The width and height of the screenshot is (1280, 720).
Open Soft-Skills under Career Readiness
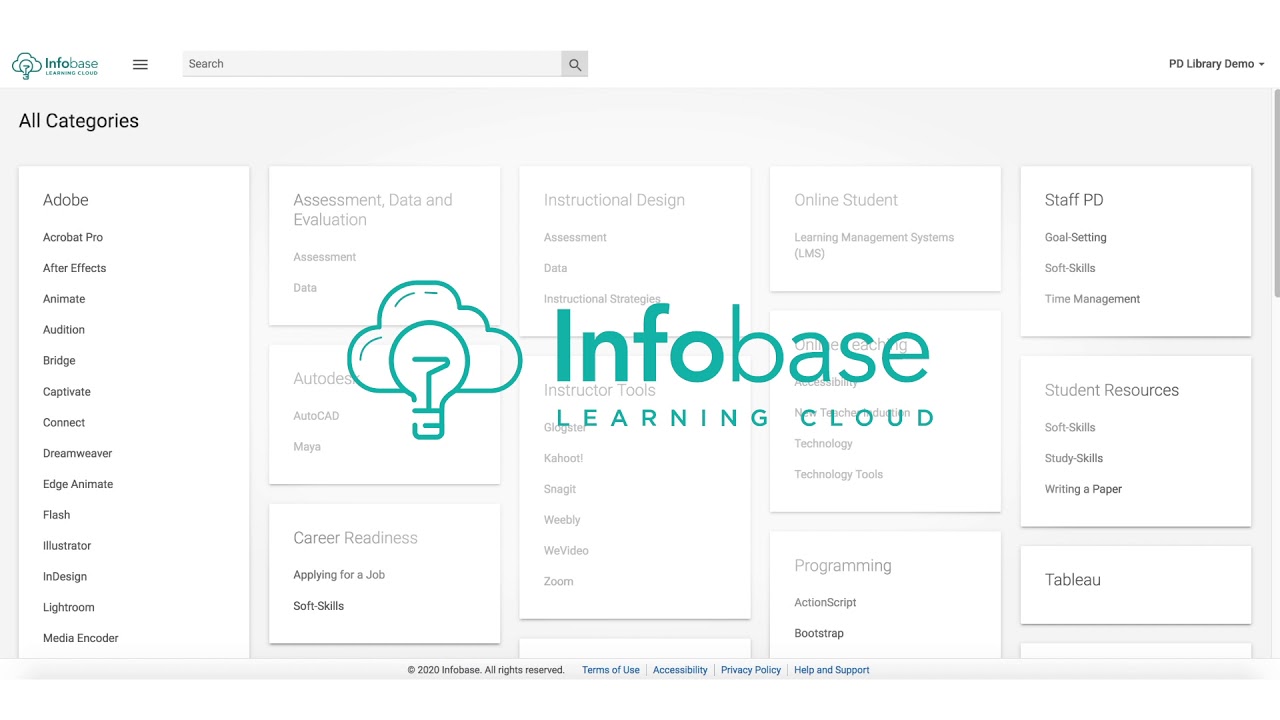(319, 606)
